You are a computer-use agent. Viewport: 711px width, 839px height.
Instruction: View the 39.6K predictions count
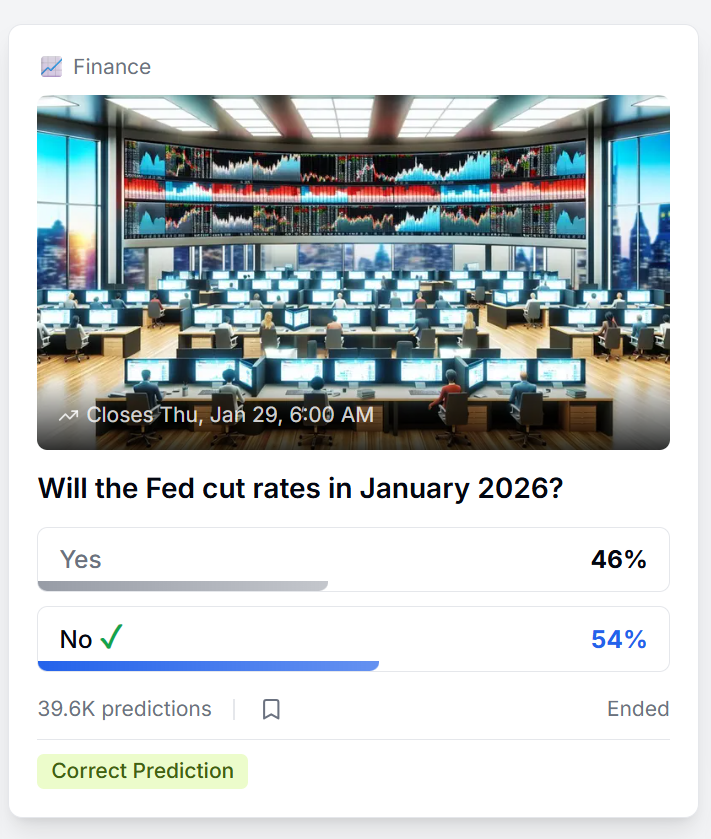tap(125, 709)
